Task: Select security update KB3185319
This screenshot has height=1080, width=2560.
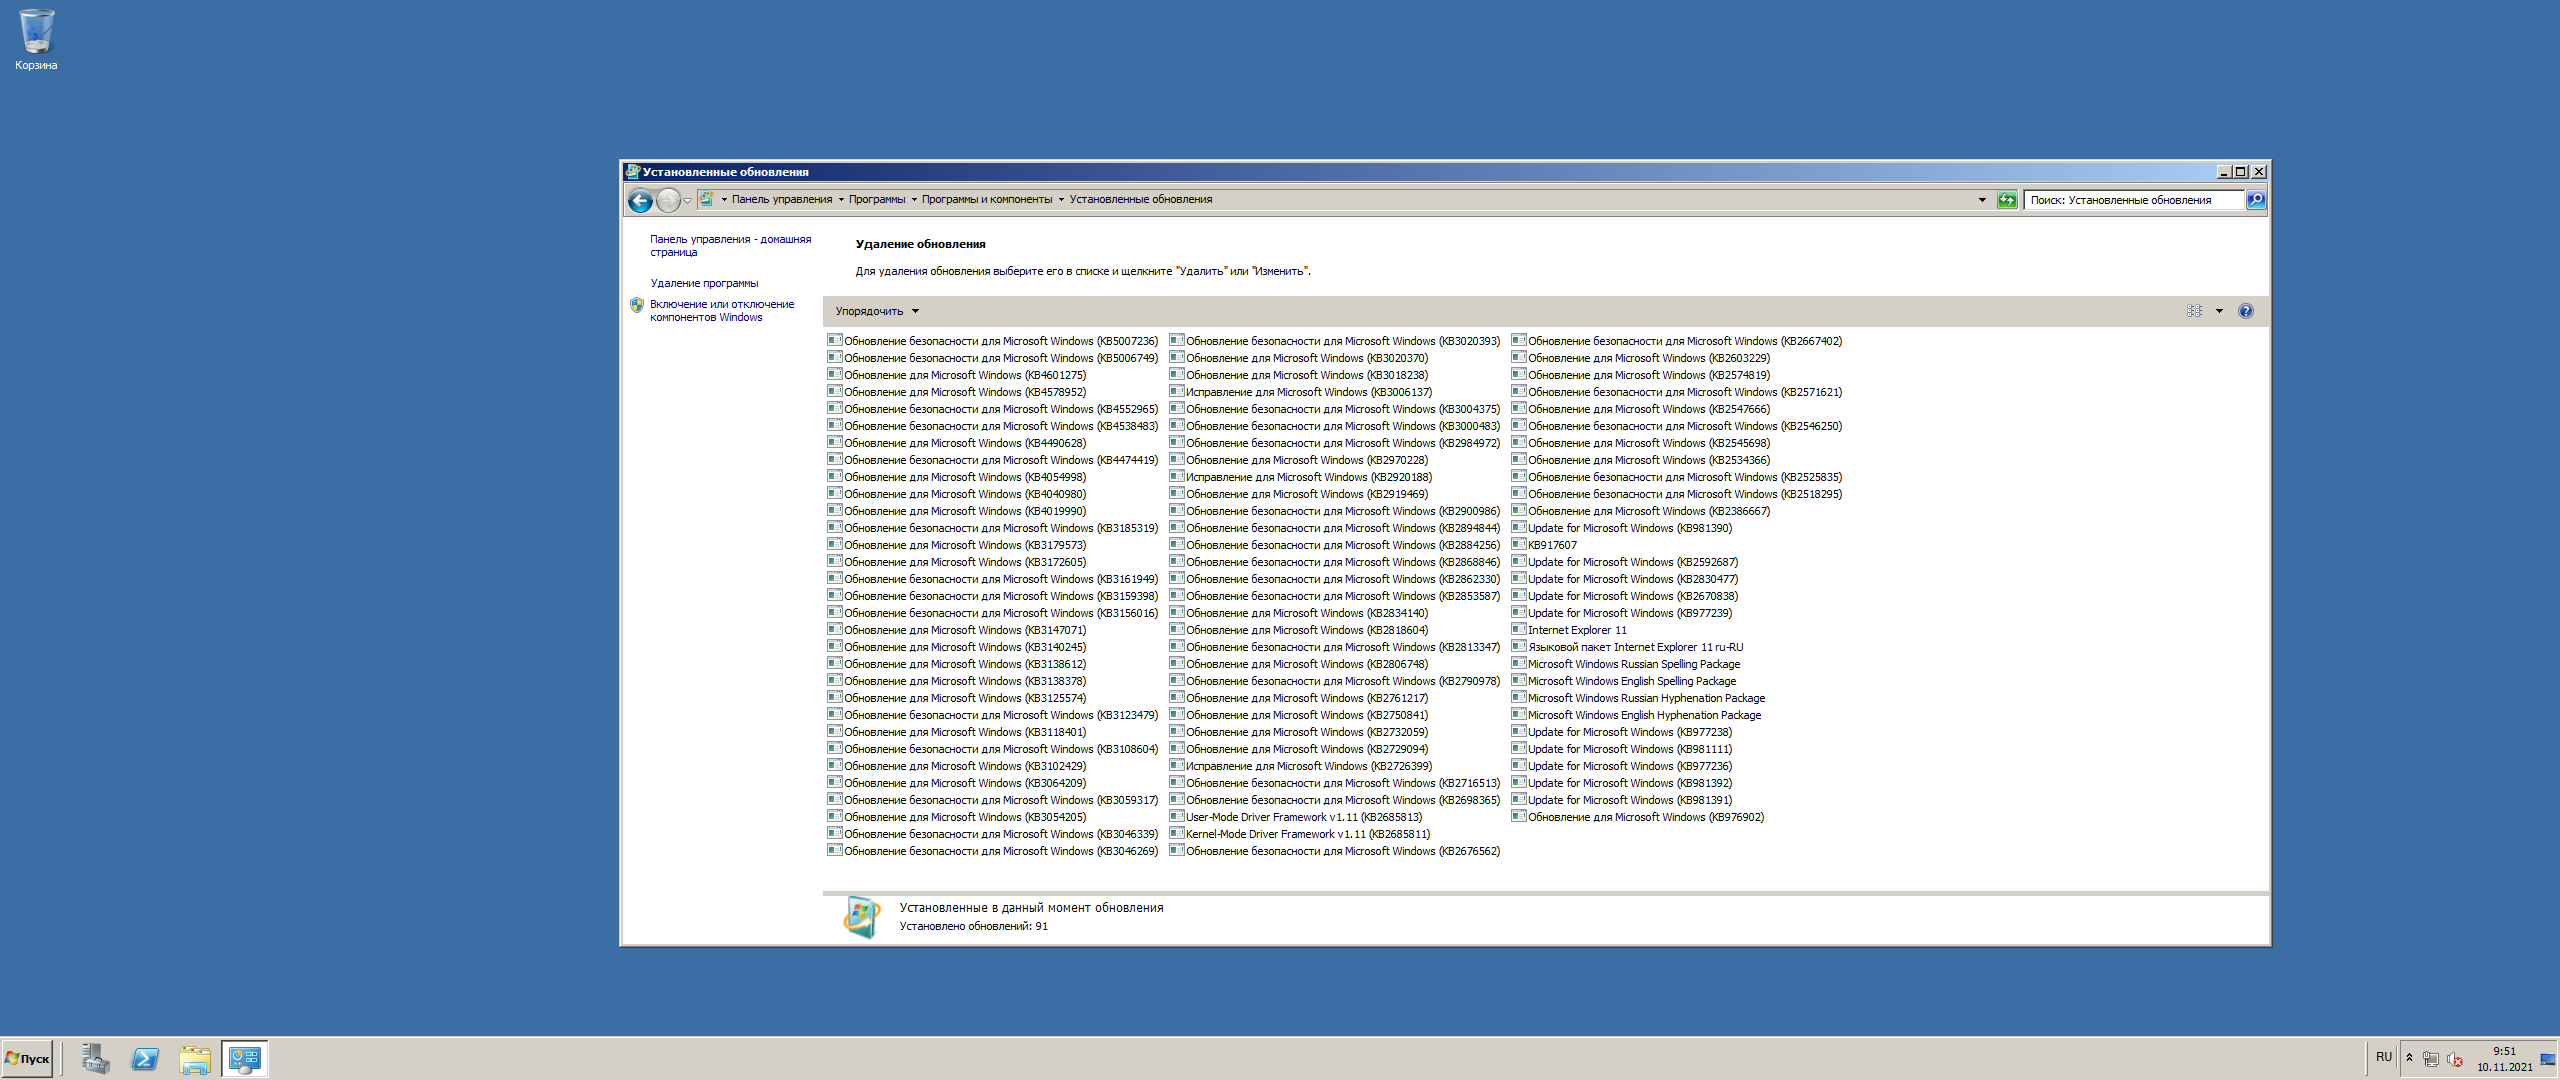Action: [x=993, y=528]
